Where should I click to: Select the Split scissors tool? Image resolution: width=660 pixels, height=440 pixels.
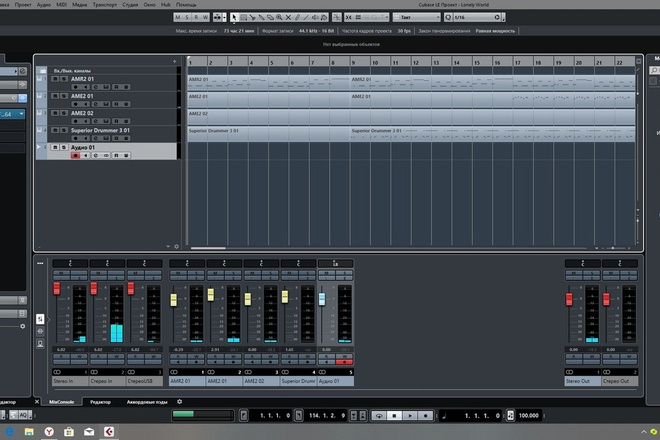point(252,17)
